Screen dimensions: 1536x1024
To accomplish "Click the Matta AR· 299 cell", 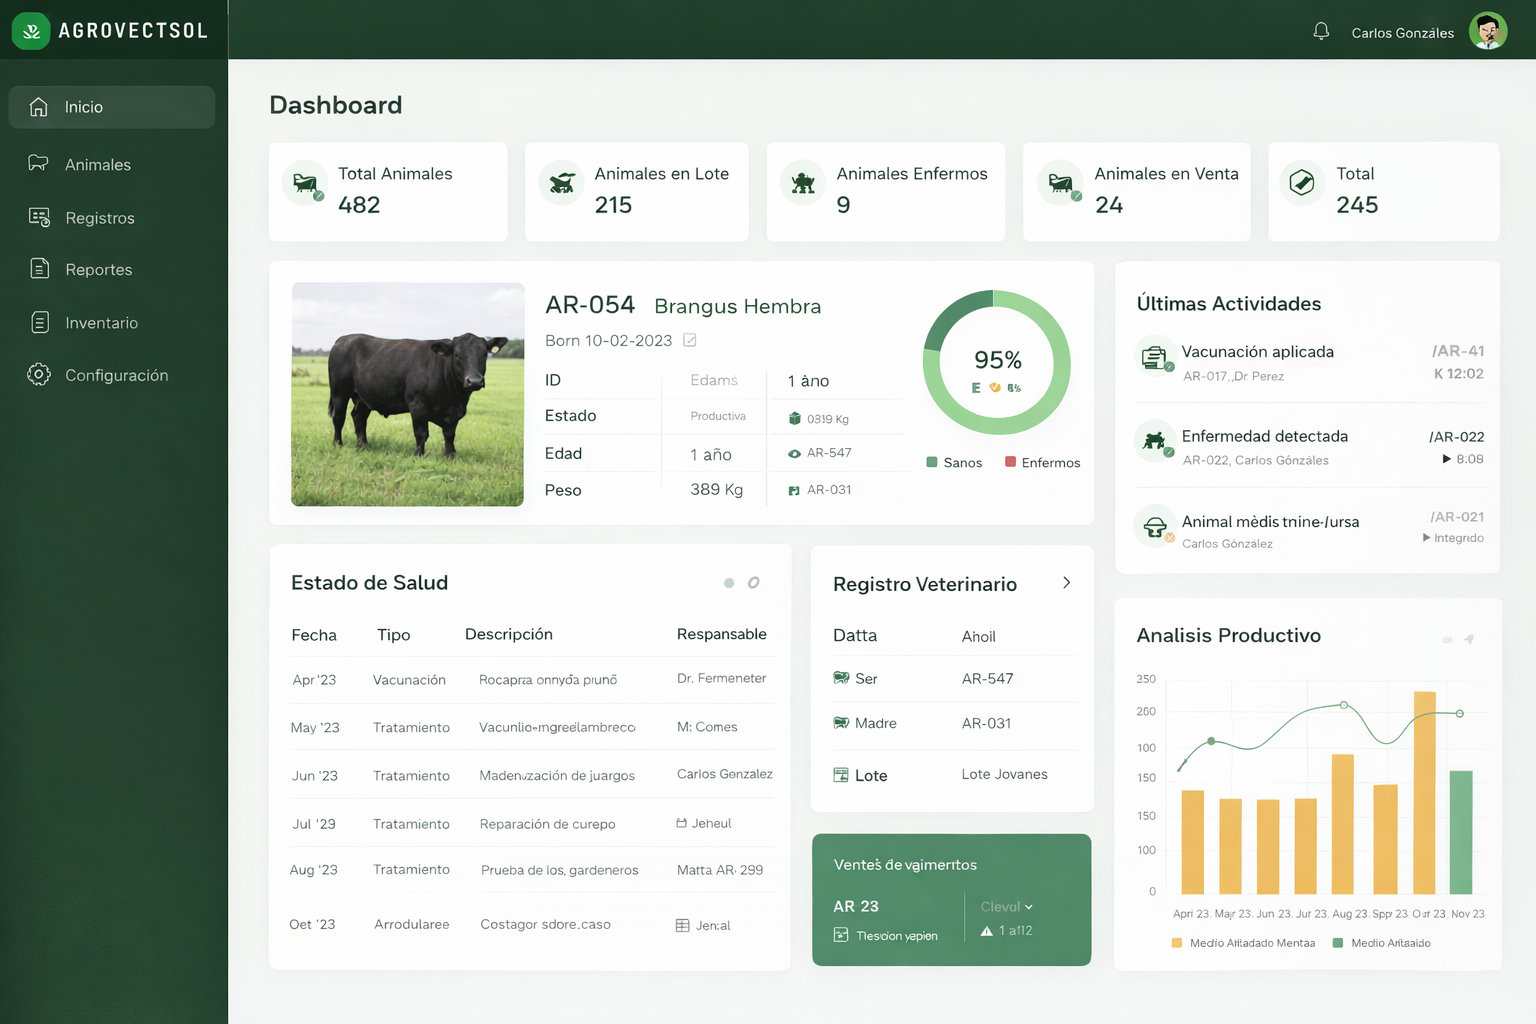I will (720, 870).
